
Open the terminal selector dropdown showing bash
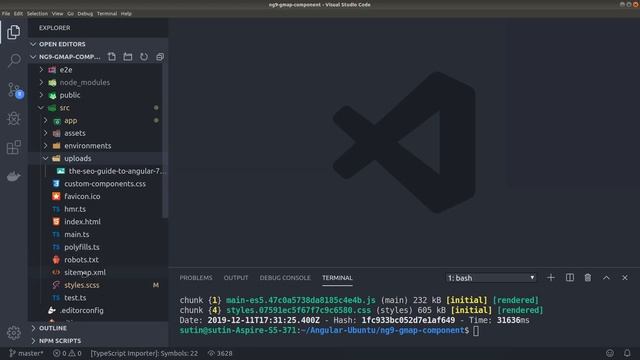pyautogui.click(x=491, y=278)
